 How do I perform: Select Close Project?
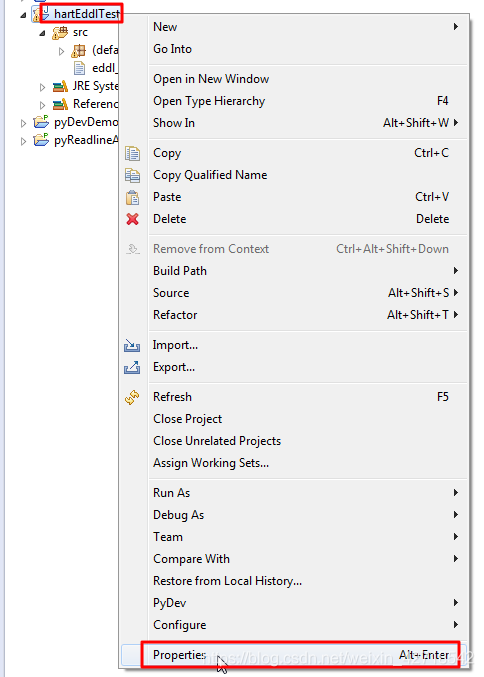pyautogui.click(x=307, y=419)
